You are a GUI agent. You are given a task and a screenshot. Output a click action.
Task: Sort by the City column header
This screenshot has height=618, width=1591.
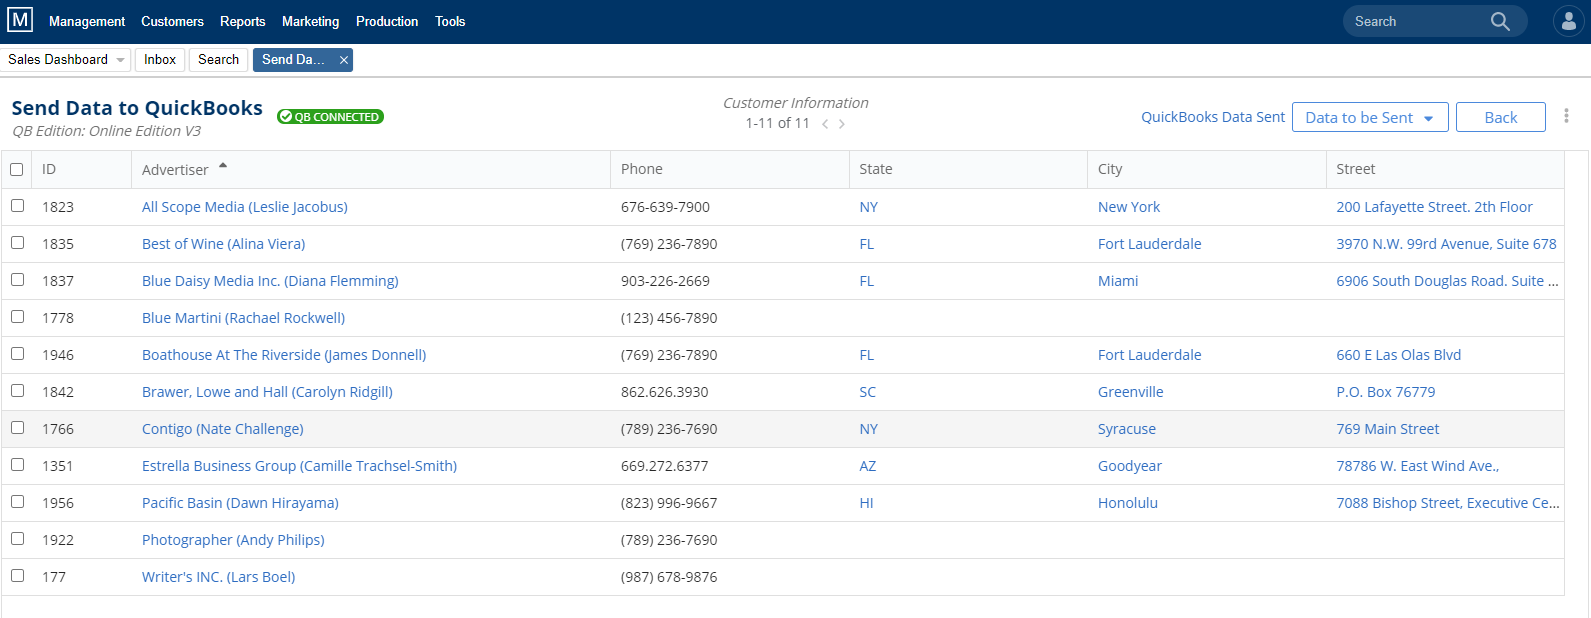point(1110,169)
